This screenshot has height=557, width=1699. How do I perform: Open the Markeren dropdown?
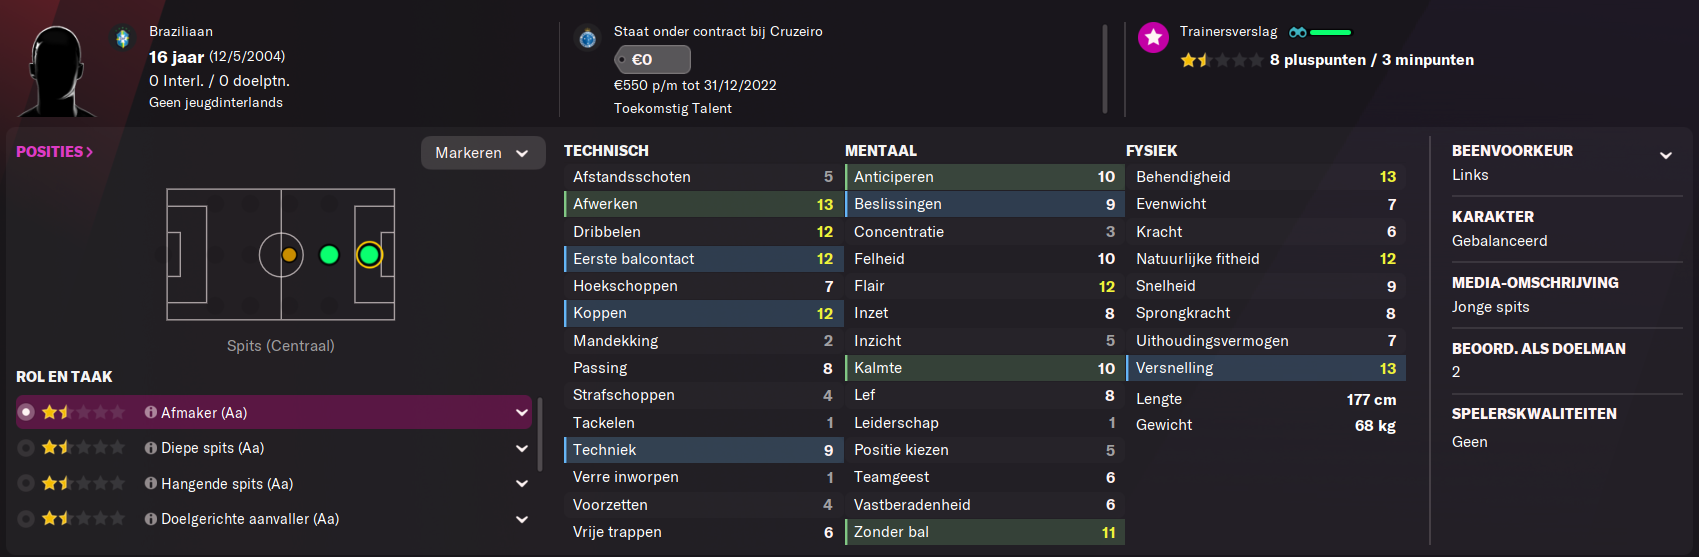pos(483,153)
